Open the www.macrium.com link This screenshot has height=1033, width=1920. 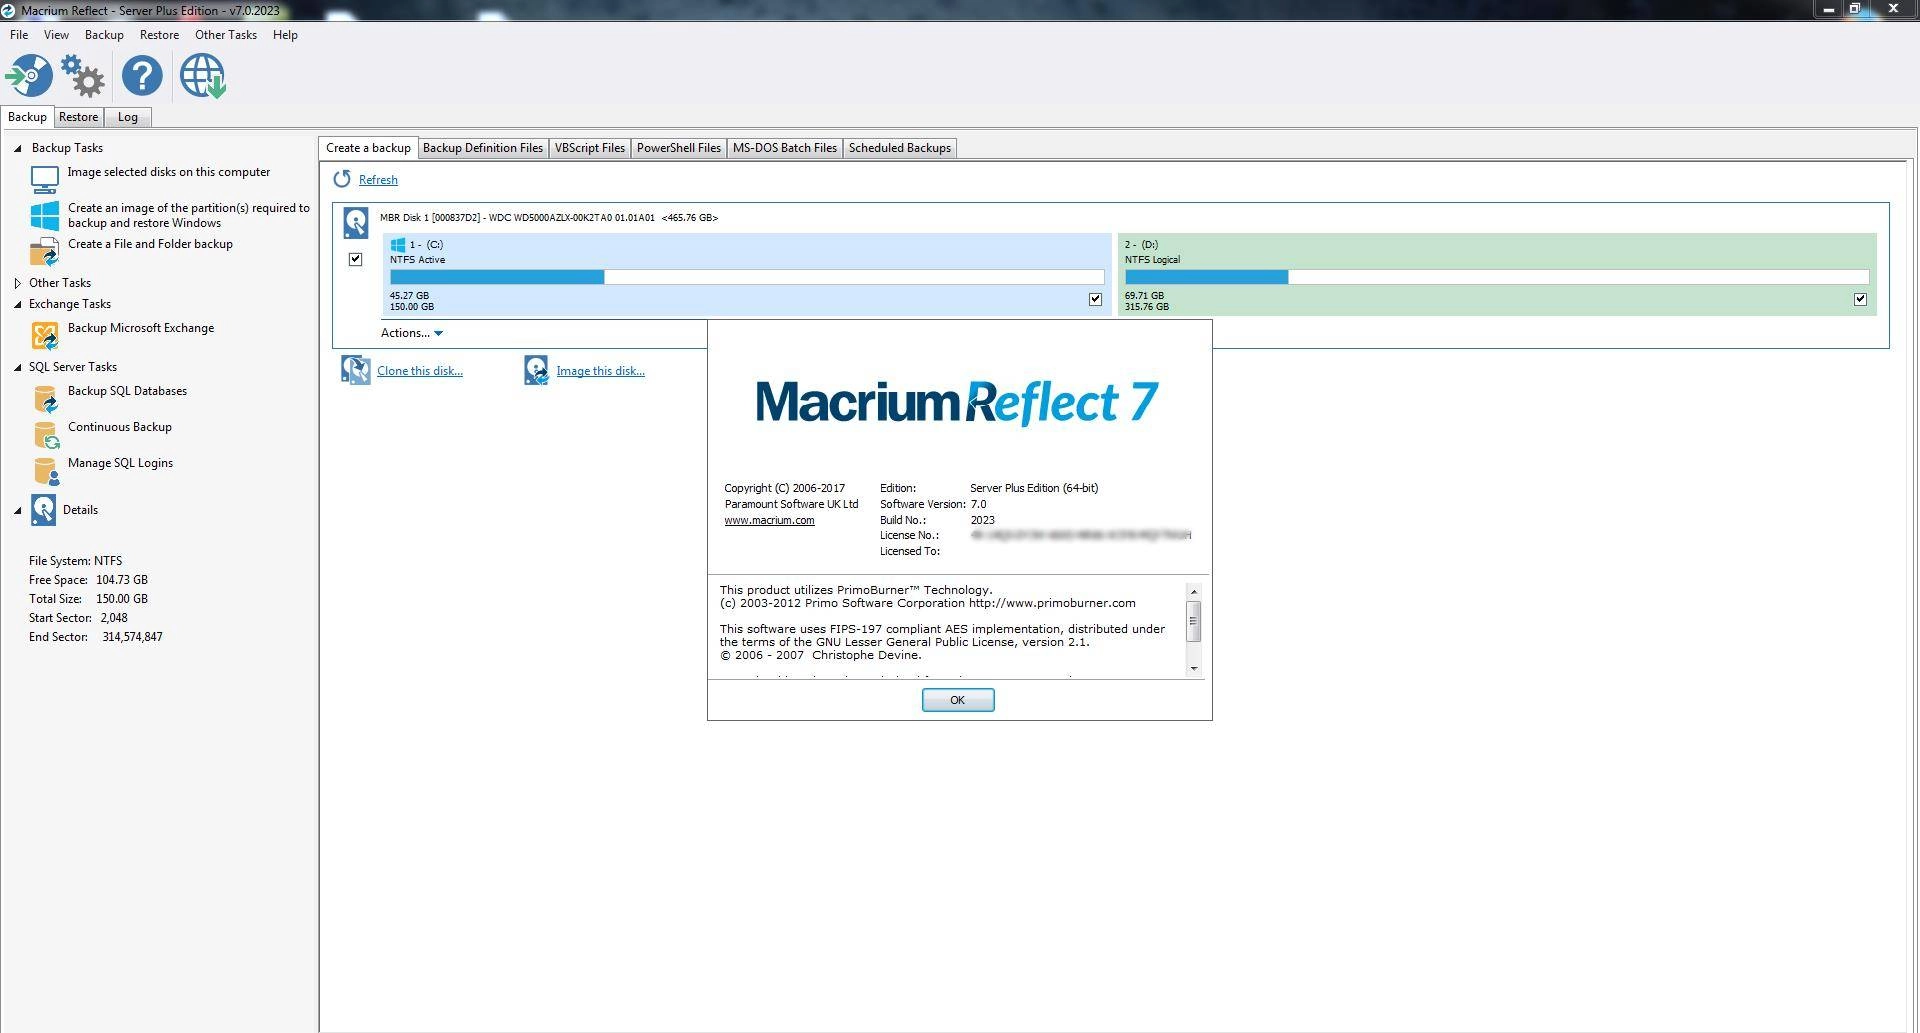[769, 520]
